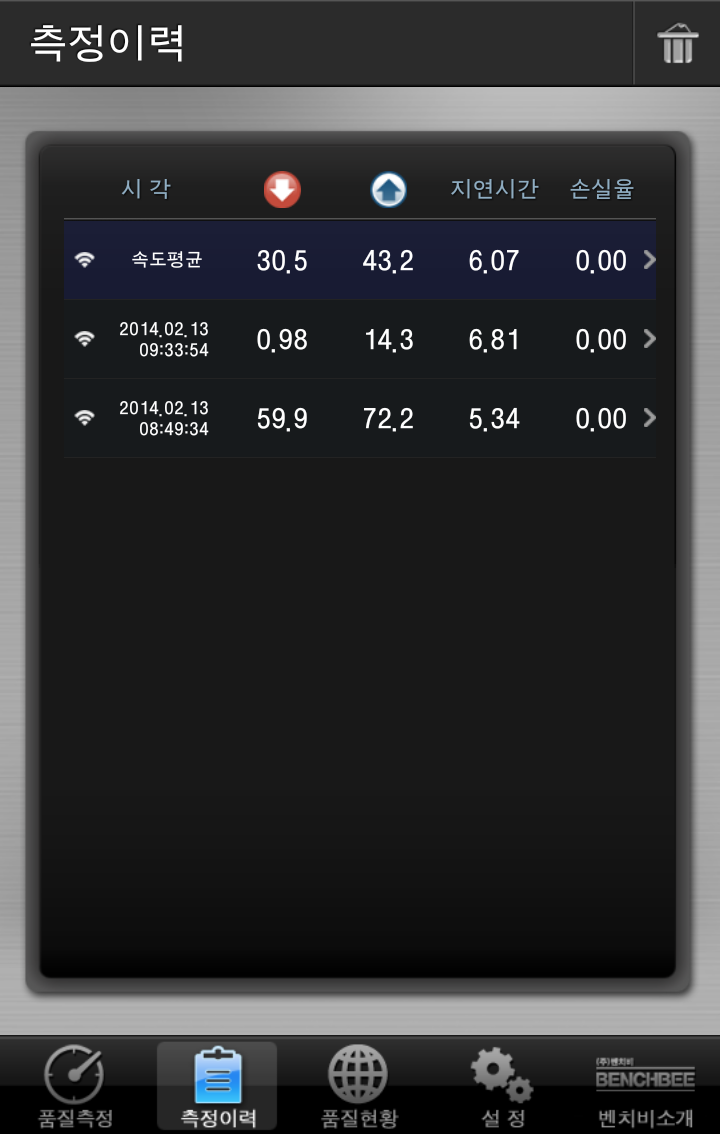
Task: Click the 지연시간 column header
Action: 494,189
